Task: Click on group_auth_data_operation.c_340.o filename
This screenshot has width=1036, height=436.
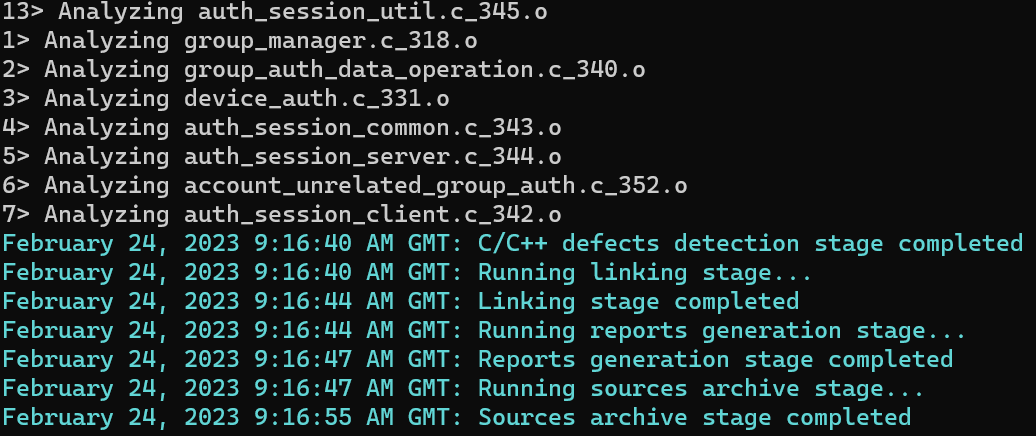Action: point(414,70)
